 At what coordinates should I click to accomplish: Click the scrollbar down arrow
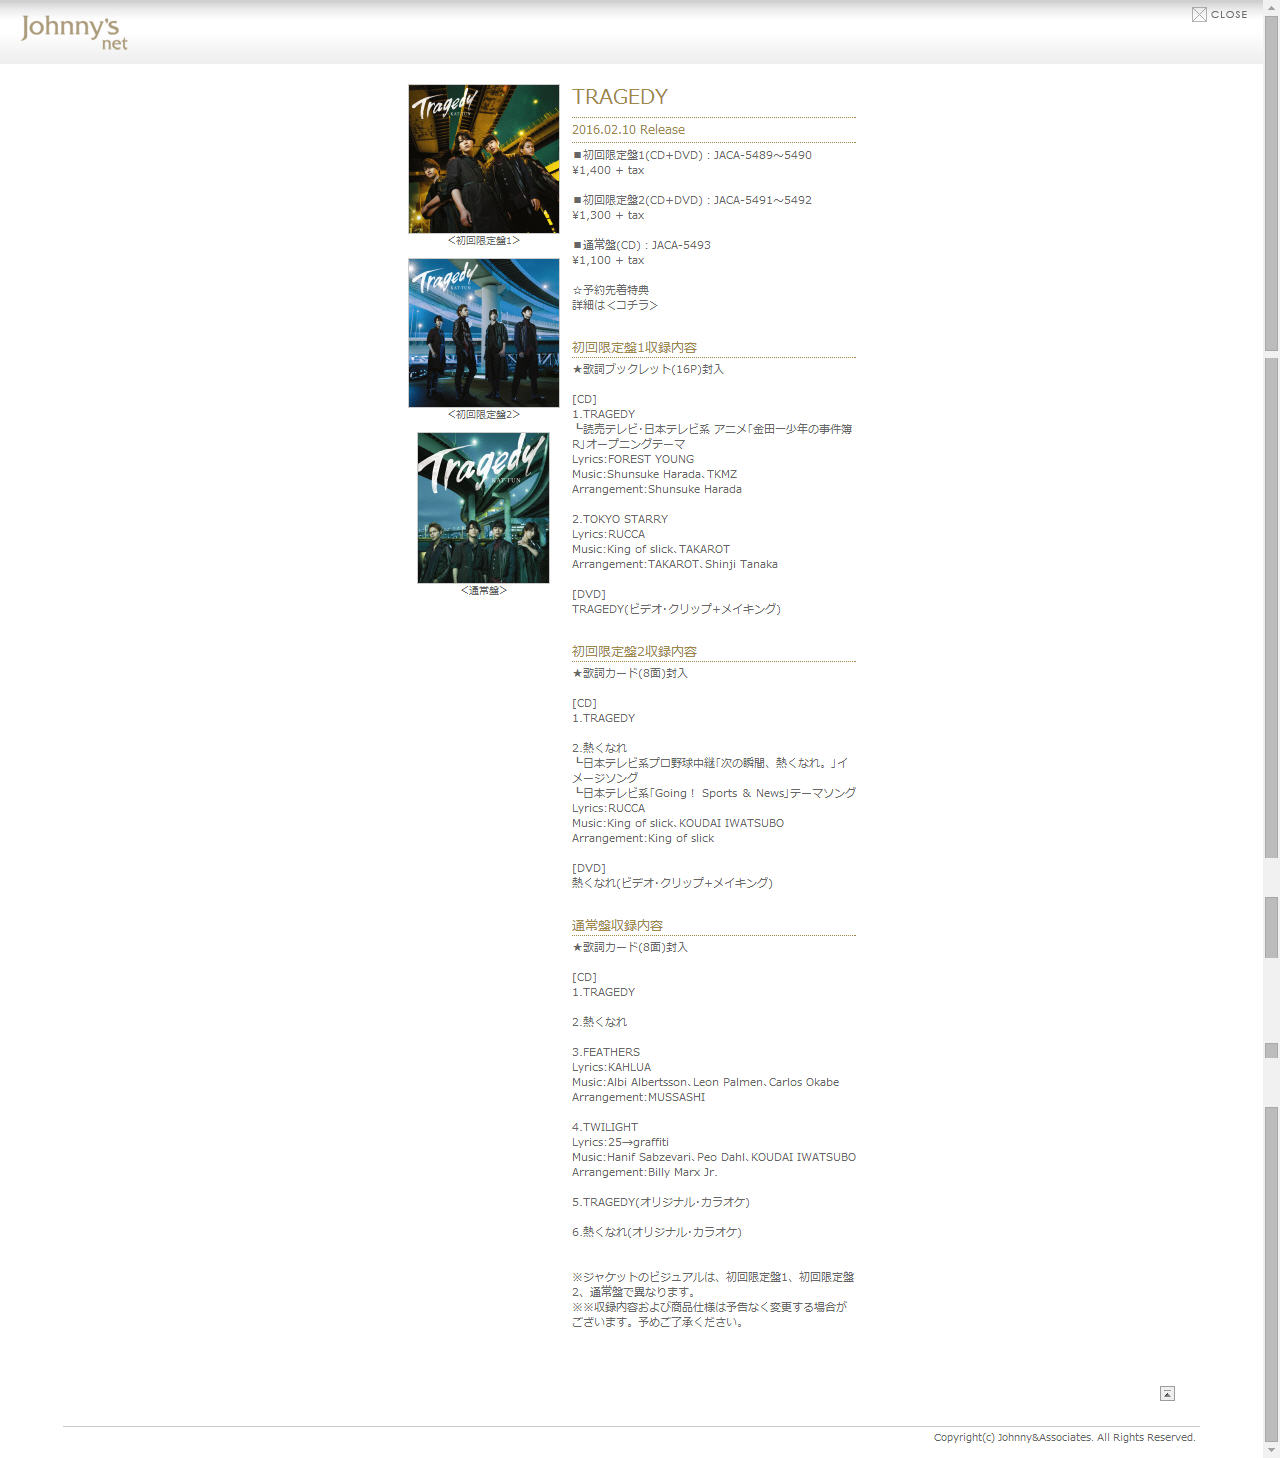click(x=1271, y=1450)
